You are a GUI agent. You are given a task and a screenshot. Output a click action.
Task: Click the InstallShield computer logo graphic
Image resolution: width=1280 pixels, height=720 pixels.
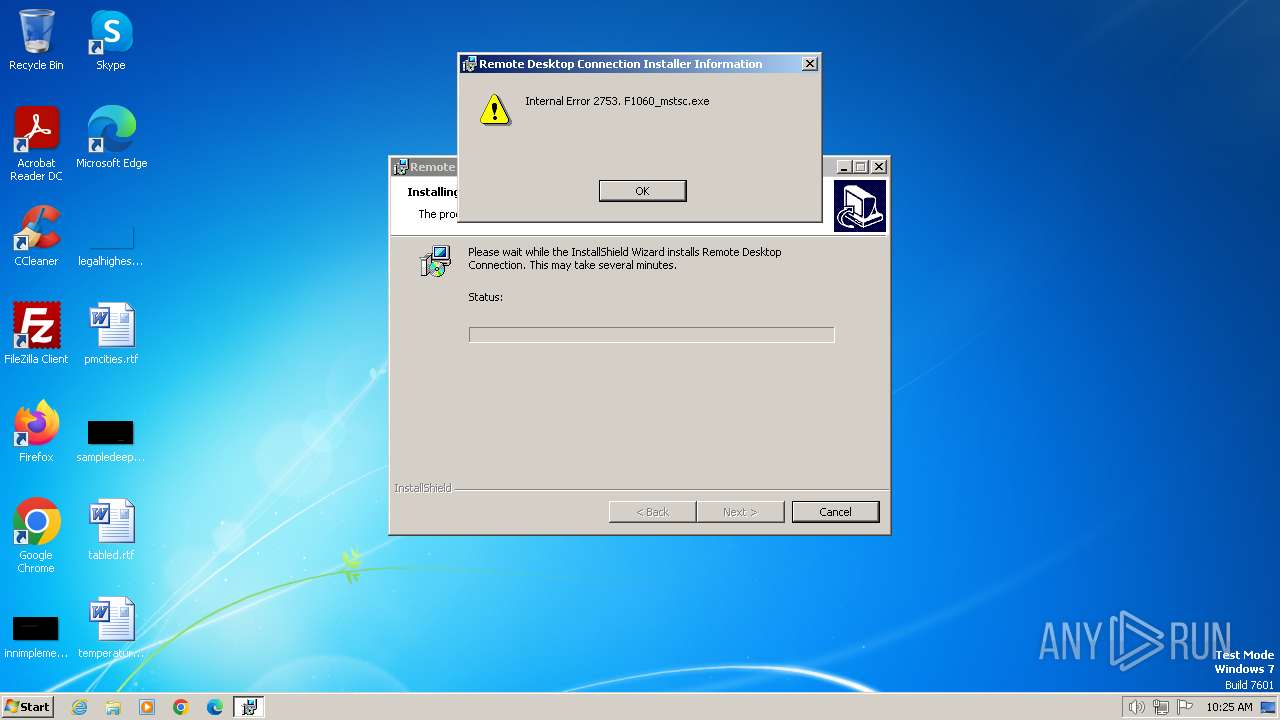coord(860,206)
